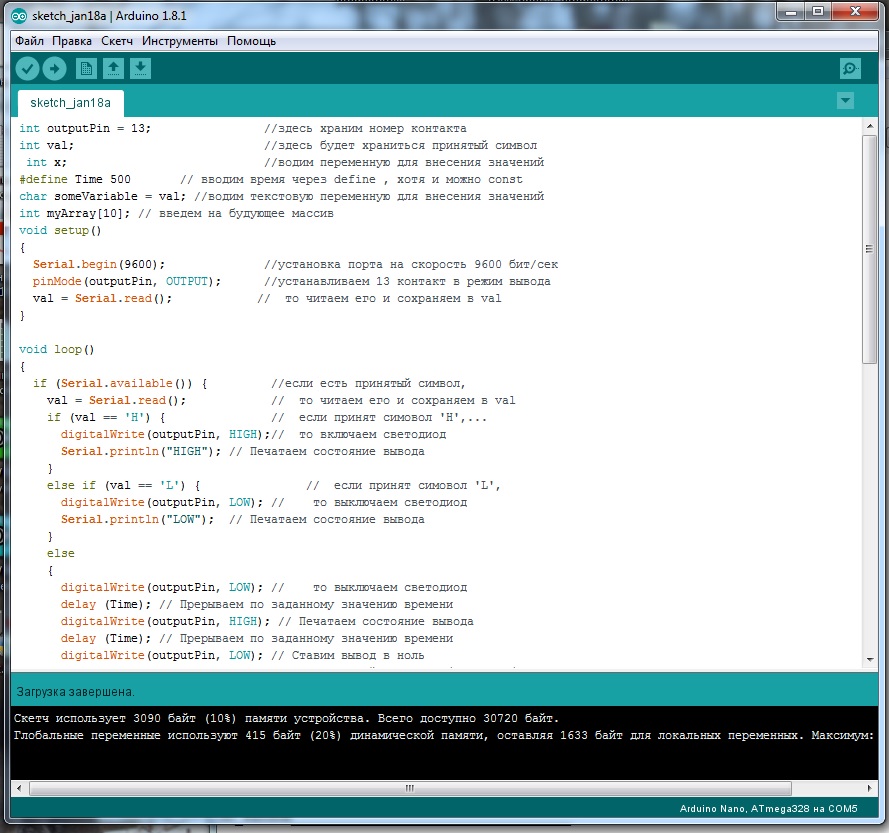Click the console scroll left arrow
Image resolution: width=889 pixels, height=833 pixels.
point(19,788)
